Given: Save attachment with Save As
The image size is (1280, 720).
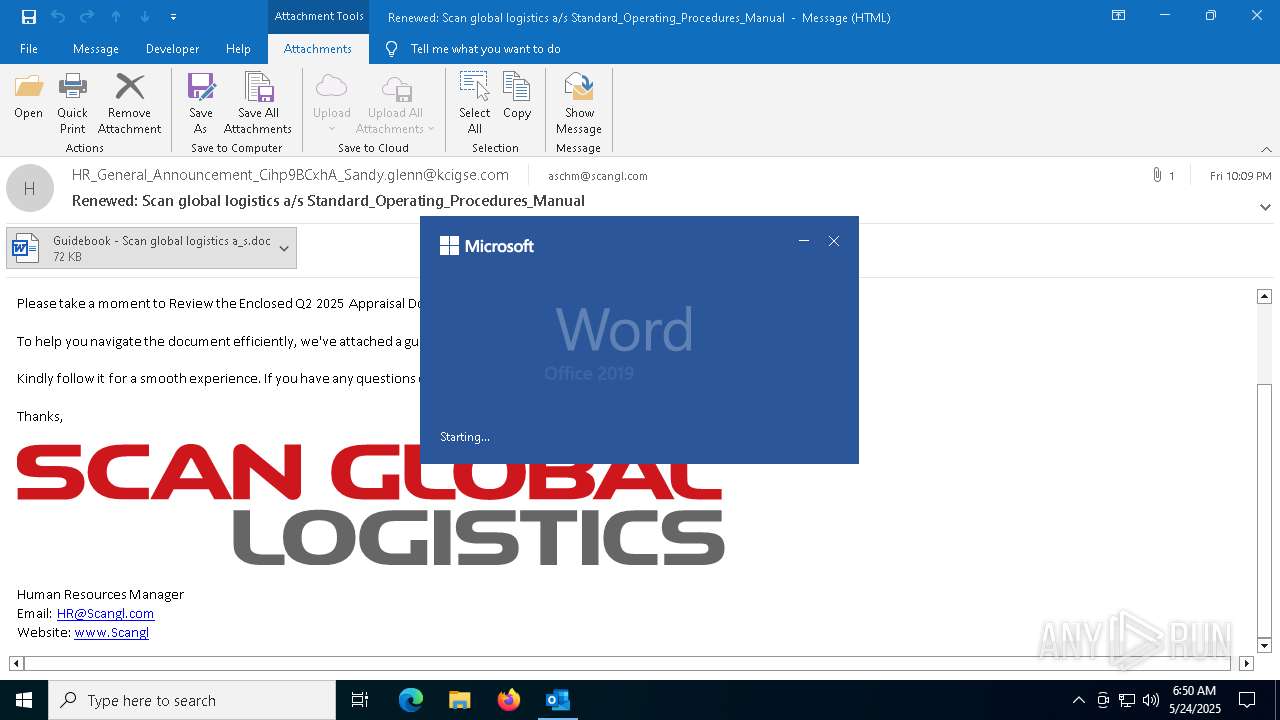Looking at the screenshot, I should coord(200,103).
